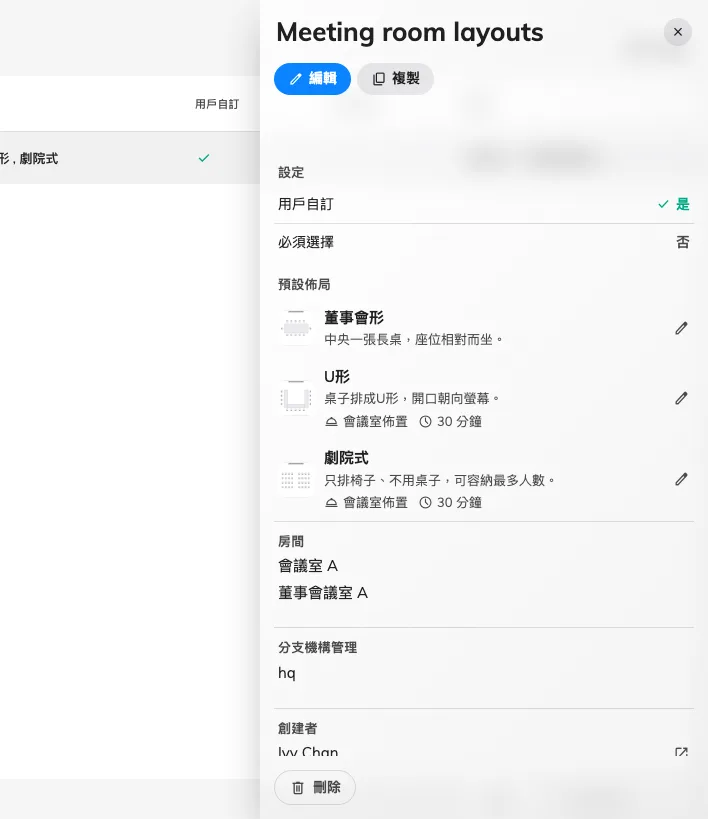Screen dimensions: 708x819
Task: Click 會議室佈置 tag under 劇院式 layout
Action: click(366, 502)
